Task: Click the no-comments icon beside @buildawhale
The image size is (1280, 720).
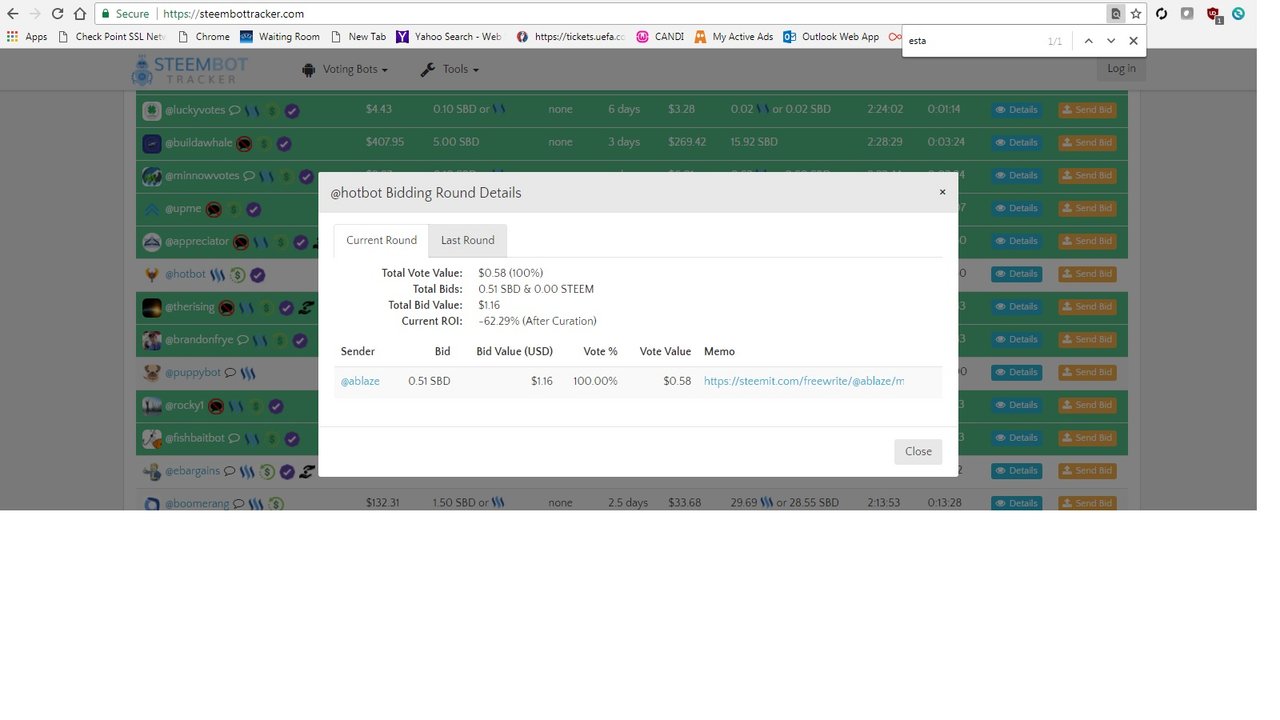Action: pos(244,143)
